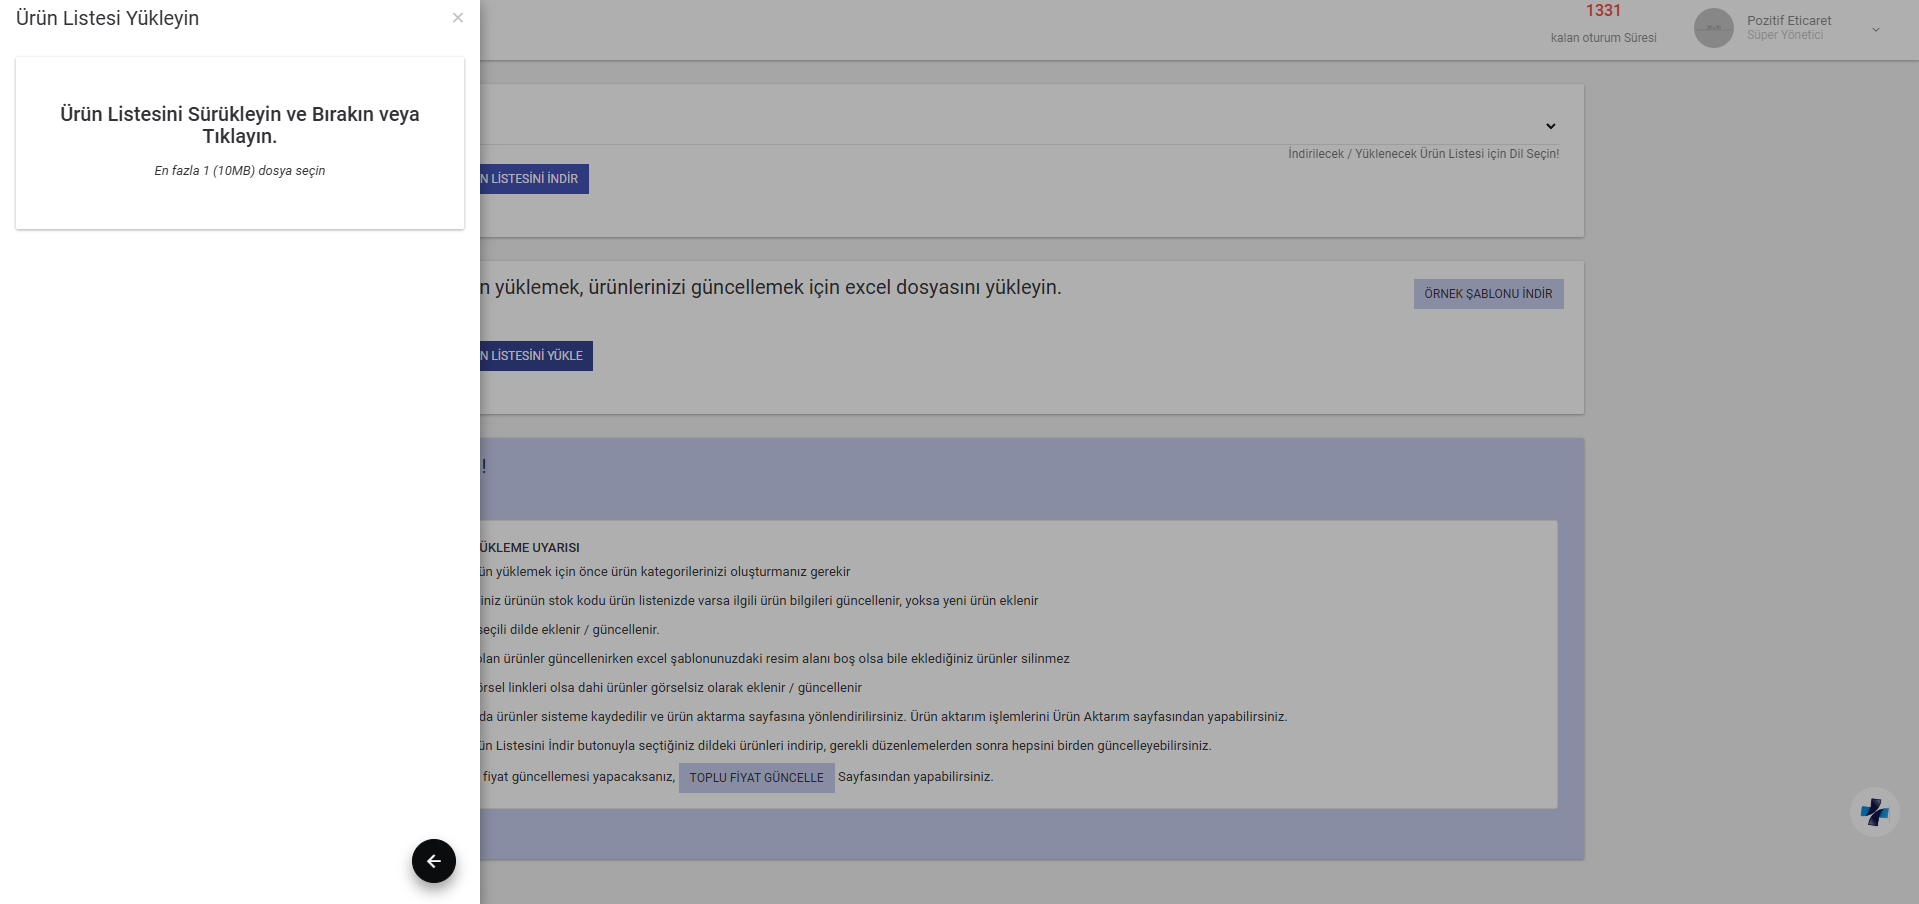Viewport: 1919px width, 904px height.
Task: Click the user avatar circle
Action: coord(1713,28)
